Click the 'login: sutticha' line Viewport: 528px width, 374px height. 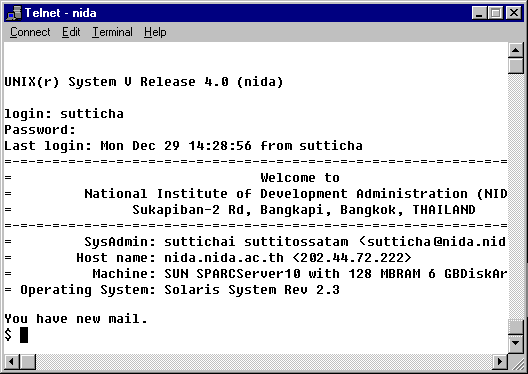tap(64, 114)
